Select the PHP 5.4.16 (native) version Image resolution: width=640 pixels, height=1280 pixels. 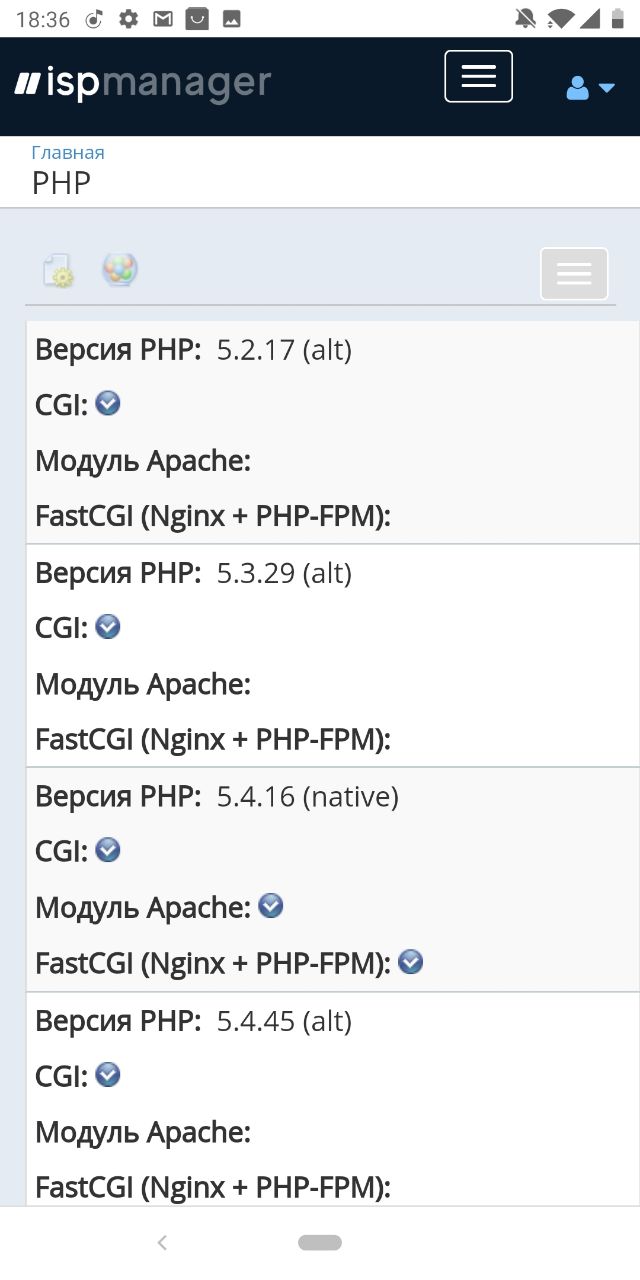[332, 880]
